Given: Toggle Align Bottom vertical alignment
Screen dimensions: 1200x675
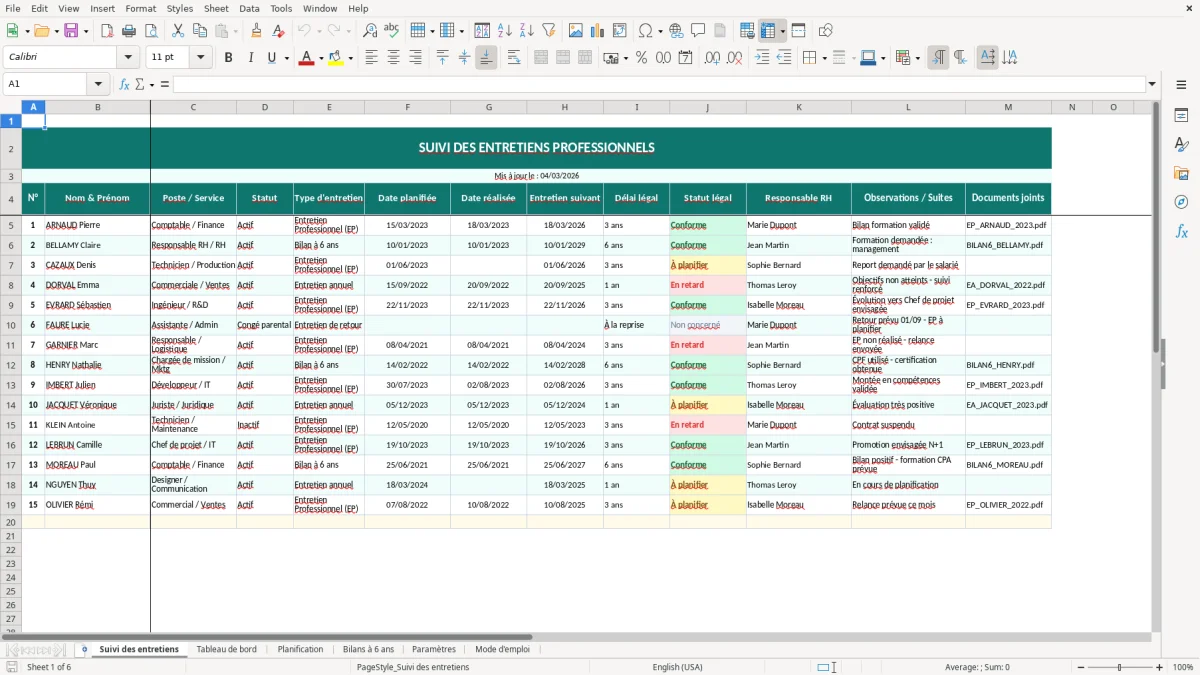Looking at the screenshot, I should 486,58.
